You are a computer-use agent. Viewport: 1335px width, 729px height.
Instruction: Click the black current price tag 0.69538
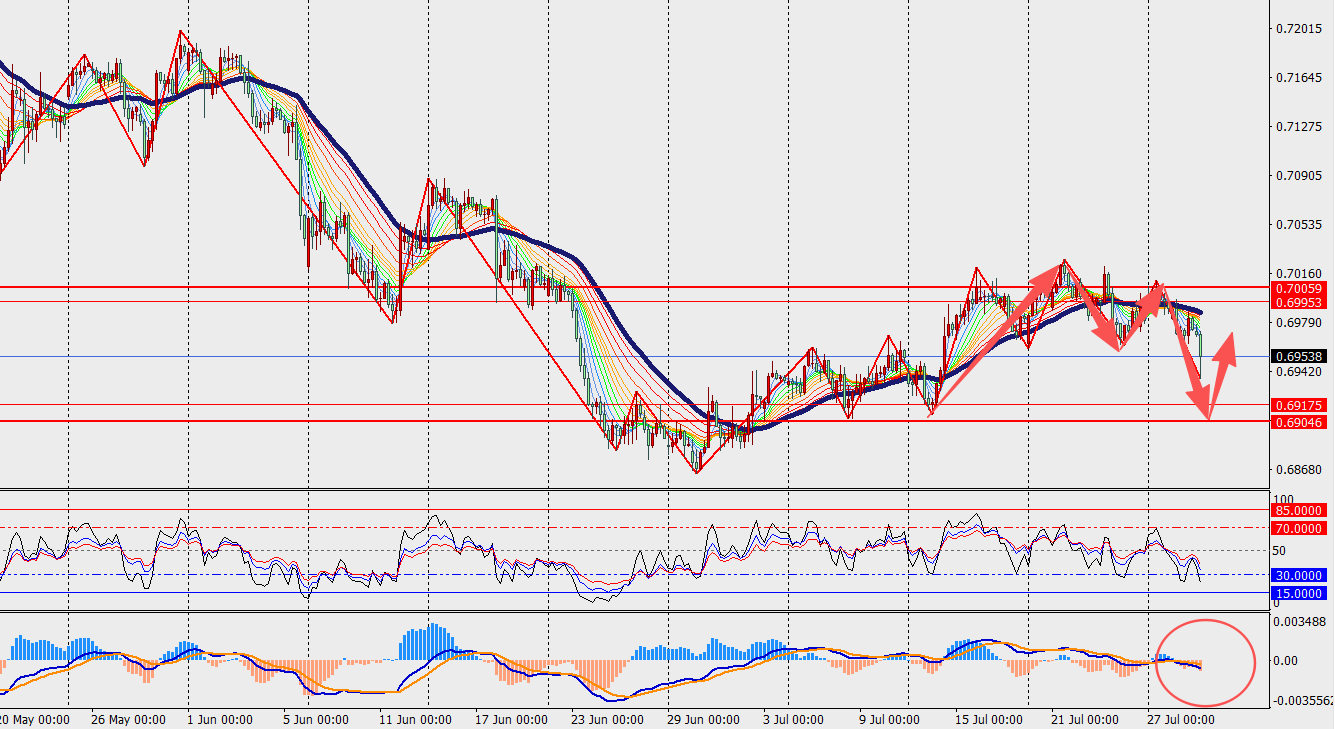(x=1300, y=356)
